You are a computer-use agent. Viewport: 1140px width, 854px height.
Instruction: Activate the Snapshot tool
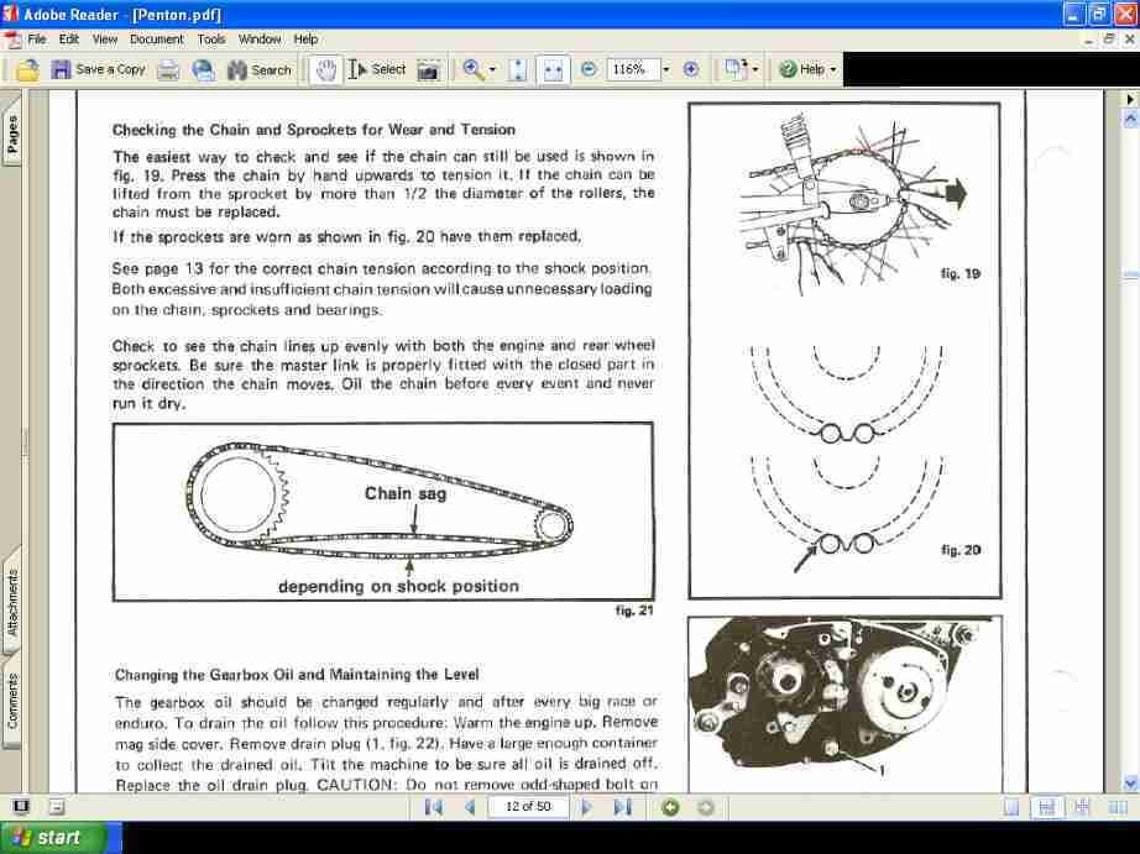(429, 69)
